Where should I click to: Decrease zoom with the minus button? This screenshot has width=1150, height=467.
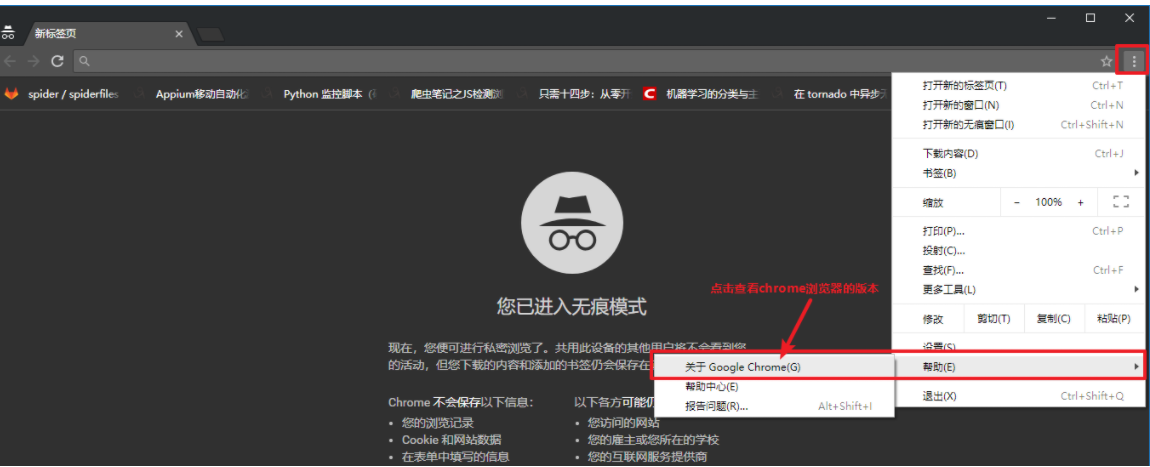[1017, 202]
